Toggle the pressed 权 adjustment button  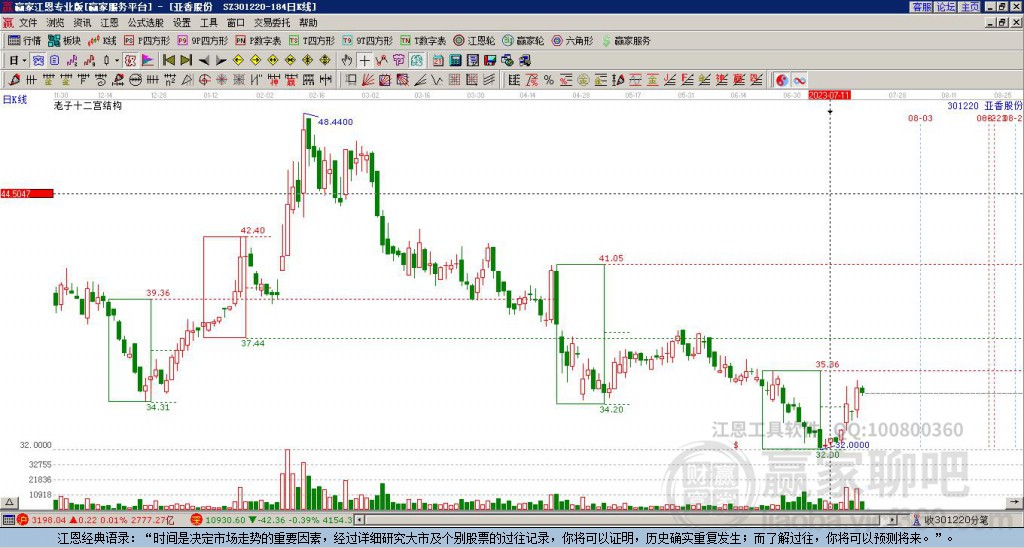[x=130, y=60]
